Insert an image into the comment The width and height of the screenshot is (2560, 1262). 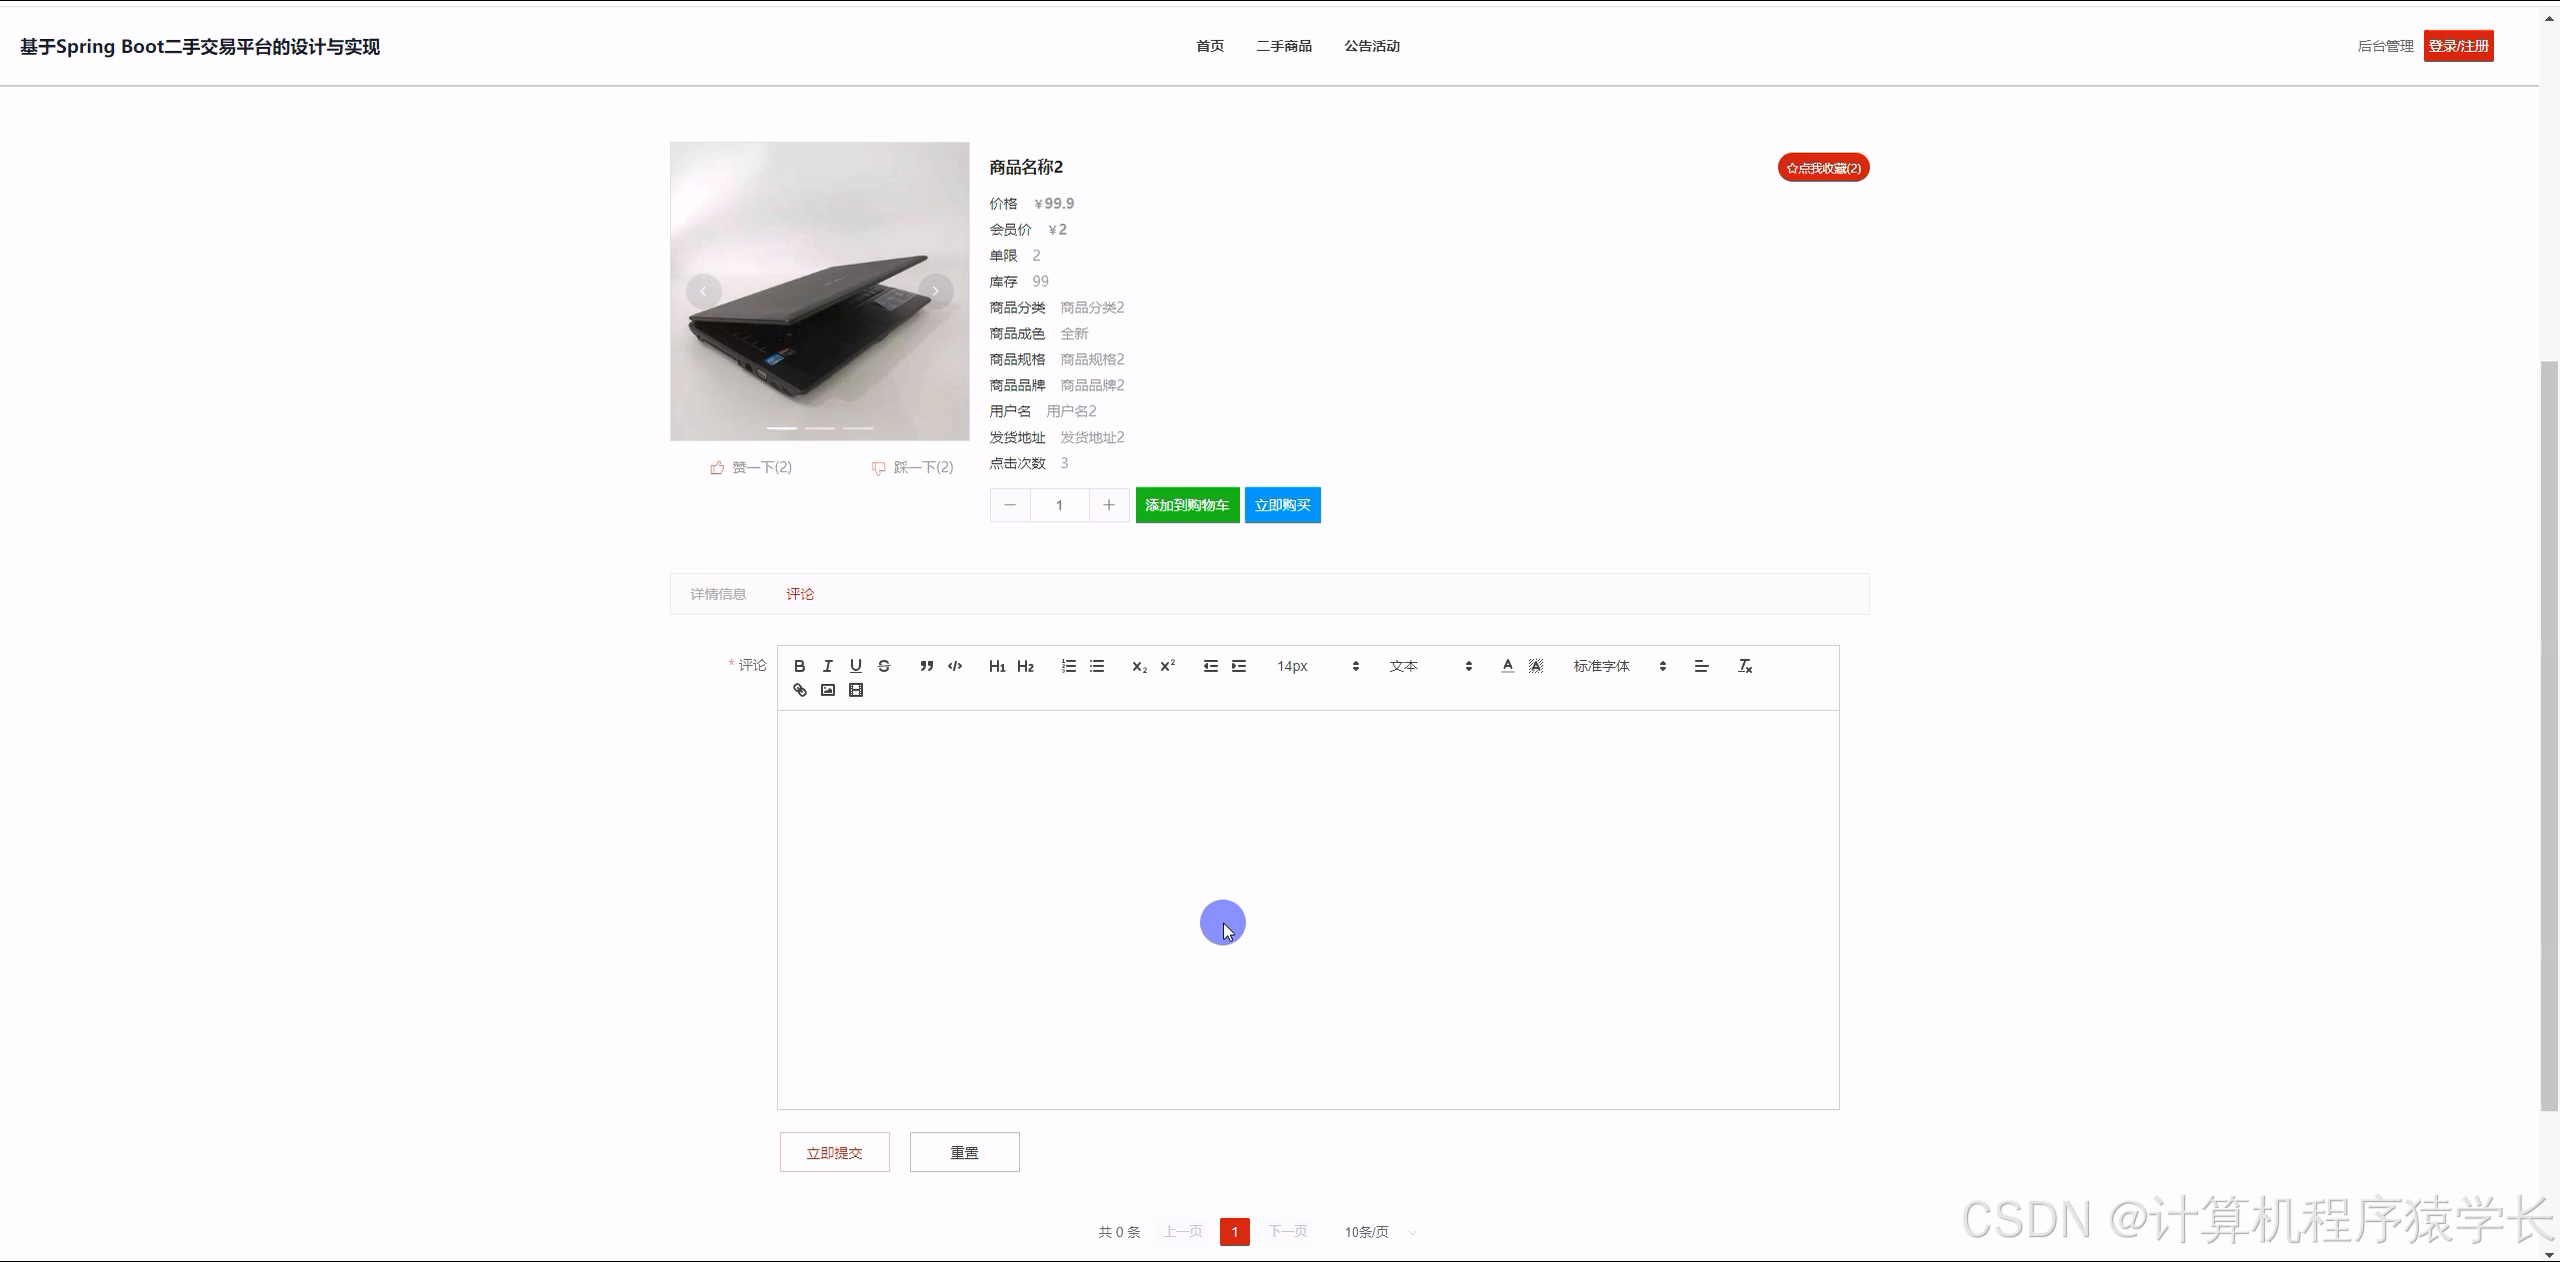tap(827, 690)
